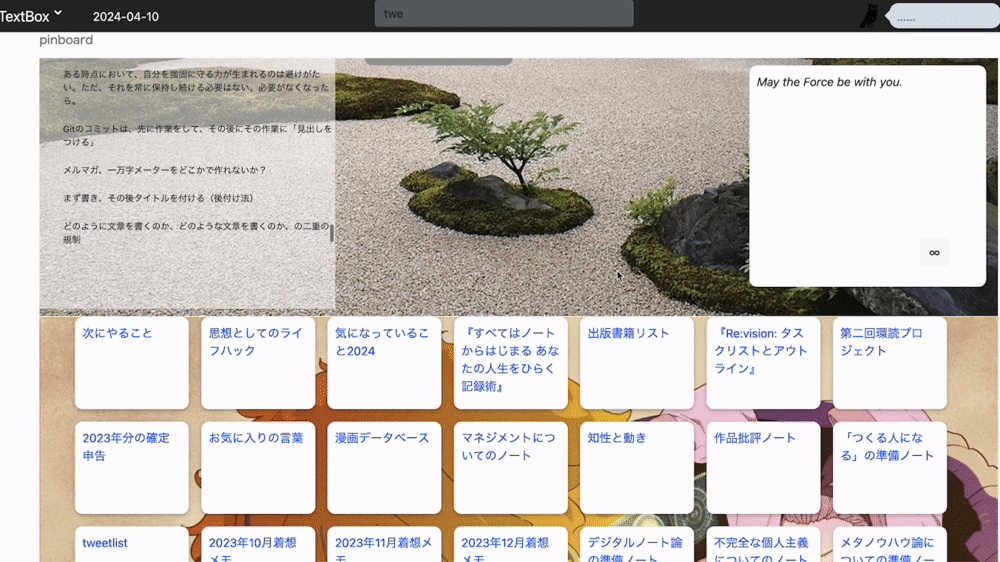Click the owl icon in top bar
1000x562 pixels.
869,16
